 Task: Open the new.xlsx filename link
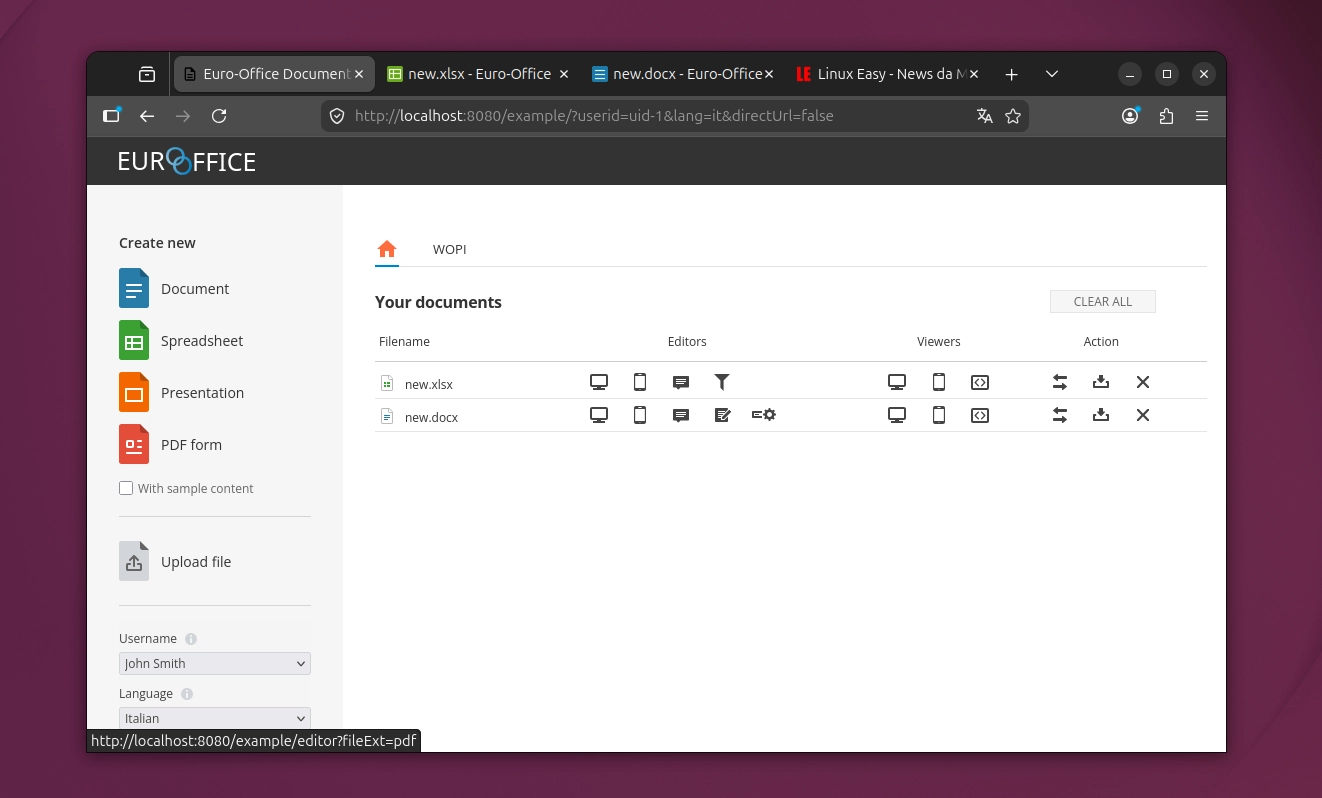coord(429,384)
